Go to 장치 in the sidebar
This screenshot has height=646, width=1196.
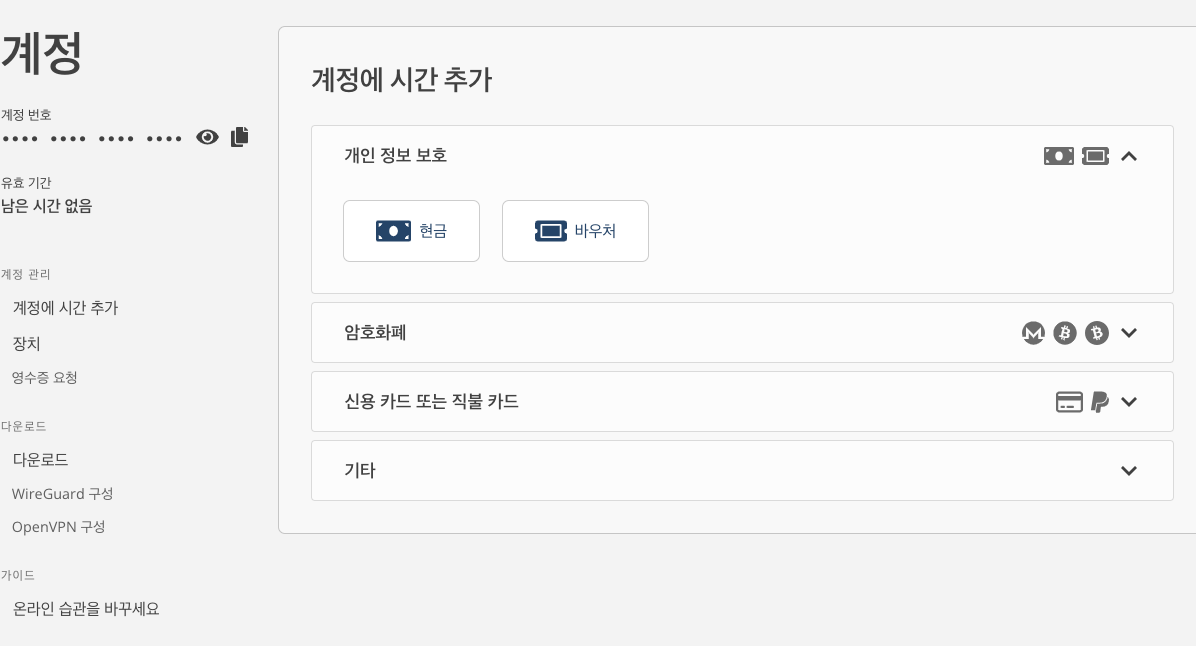point(26,343)
